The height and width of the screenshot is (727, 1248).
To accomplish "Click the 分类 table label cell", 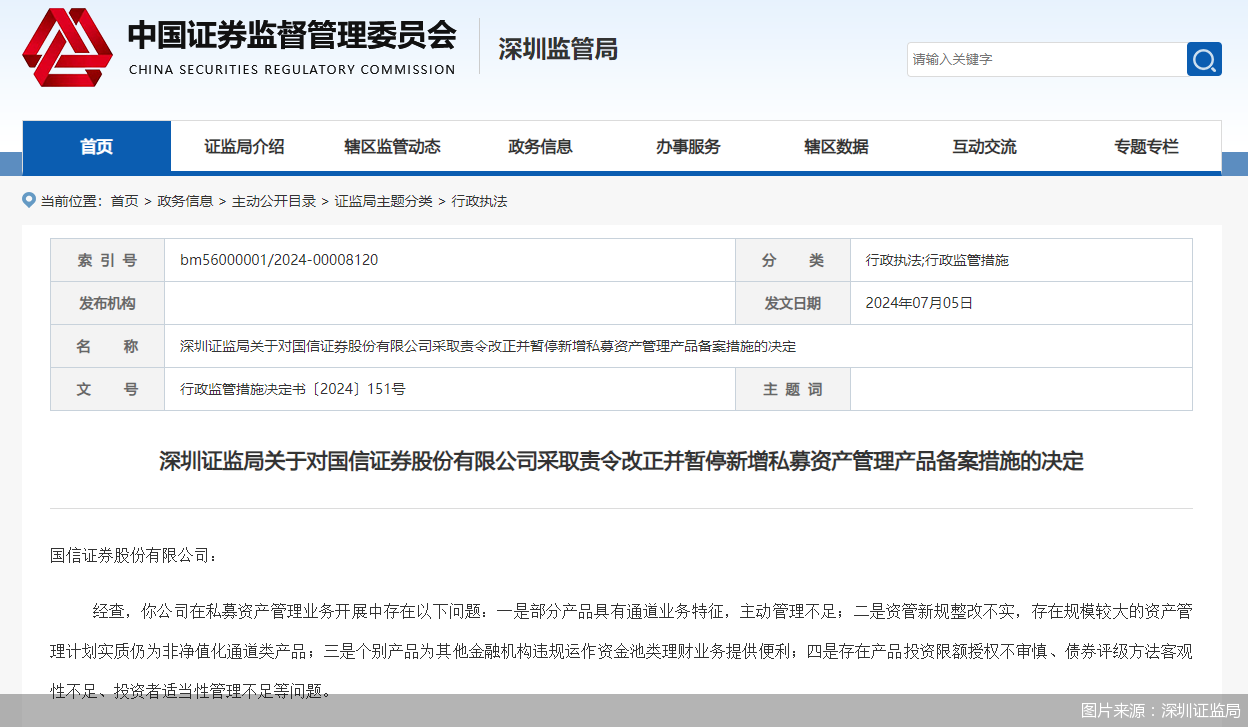I will pyautogui.click(x=793, y=260).
